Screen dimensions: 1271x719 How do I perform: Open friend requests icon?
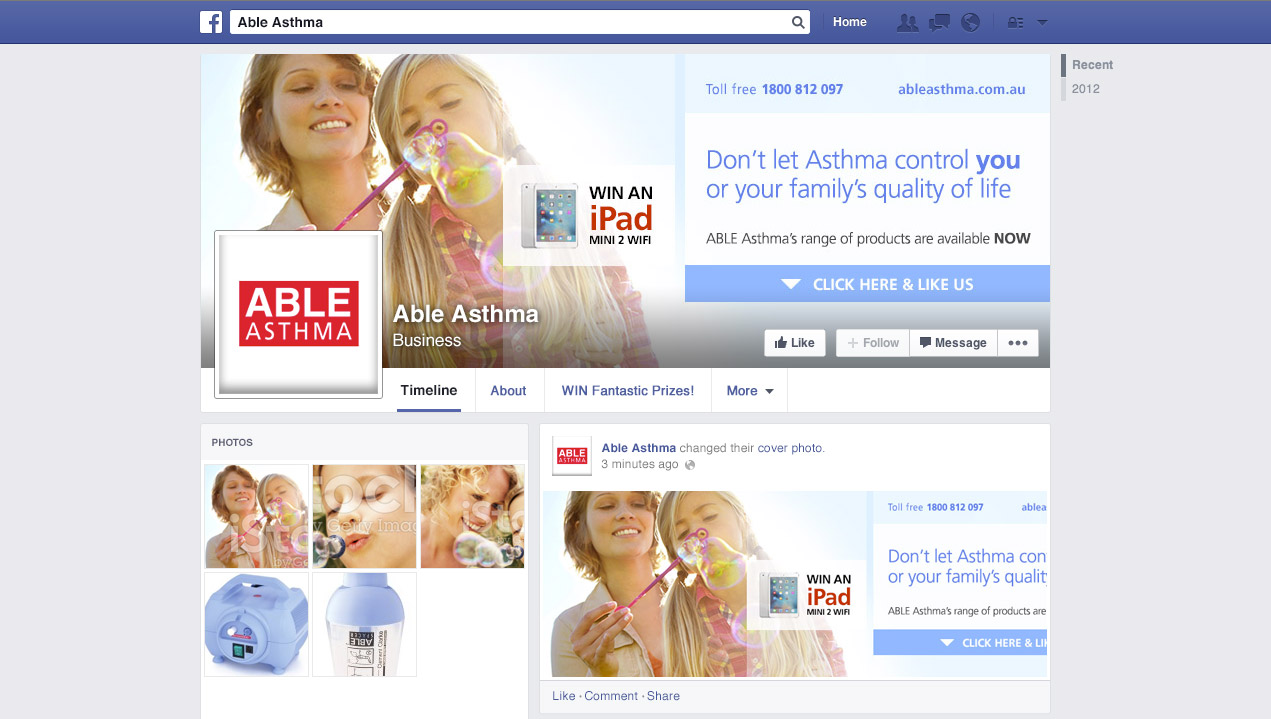click(908, 22)
